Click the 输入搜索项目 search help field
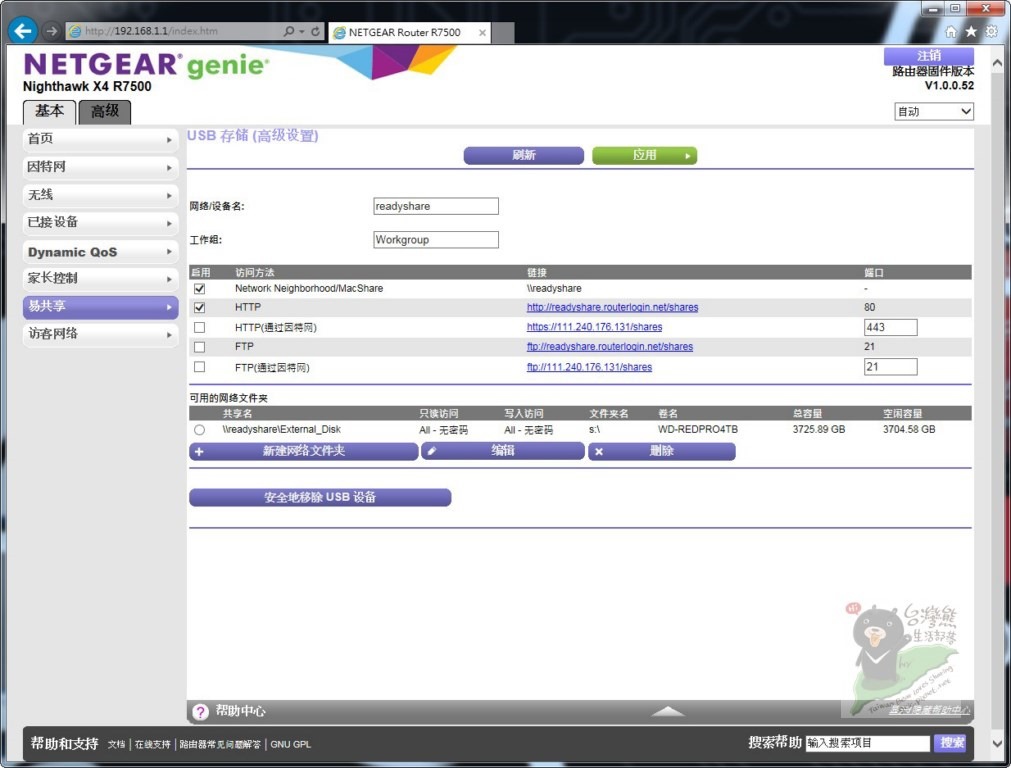 (868, 743)
